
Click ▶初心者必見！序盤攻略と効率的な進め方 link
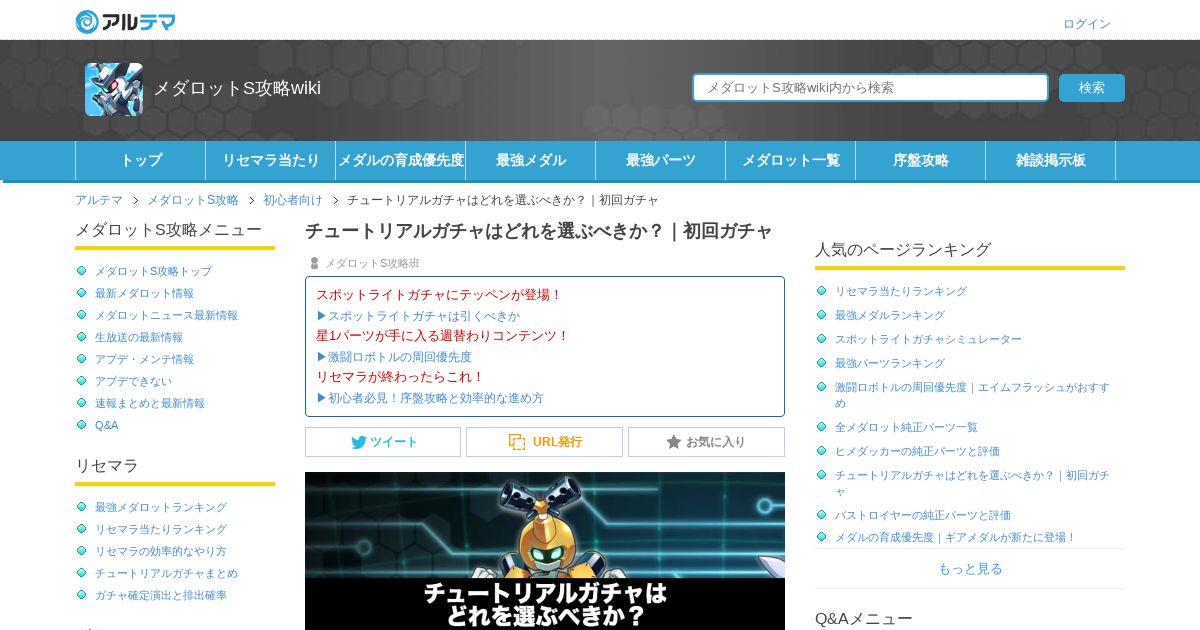[430, 398]
